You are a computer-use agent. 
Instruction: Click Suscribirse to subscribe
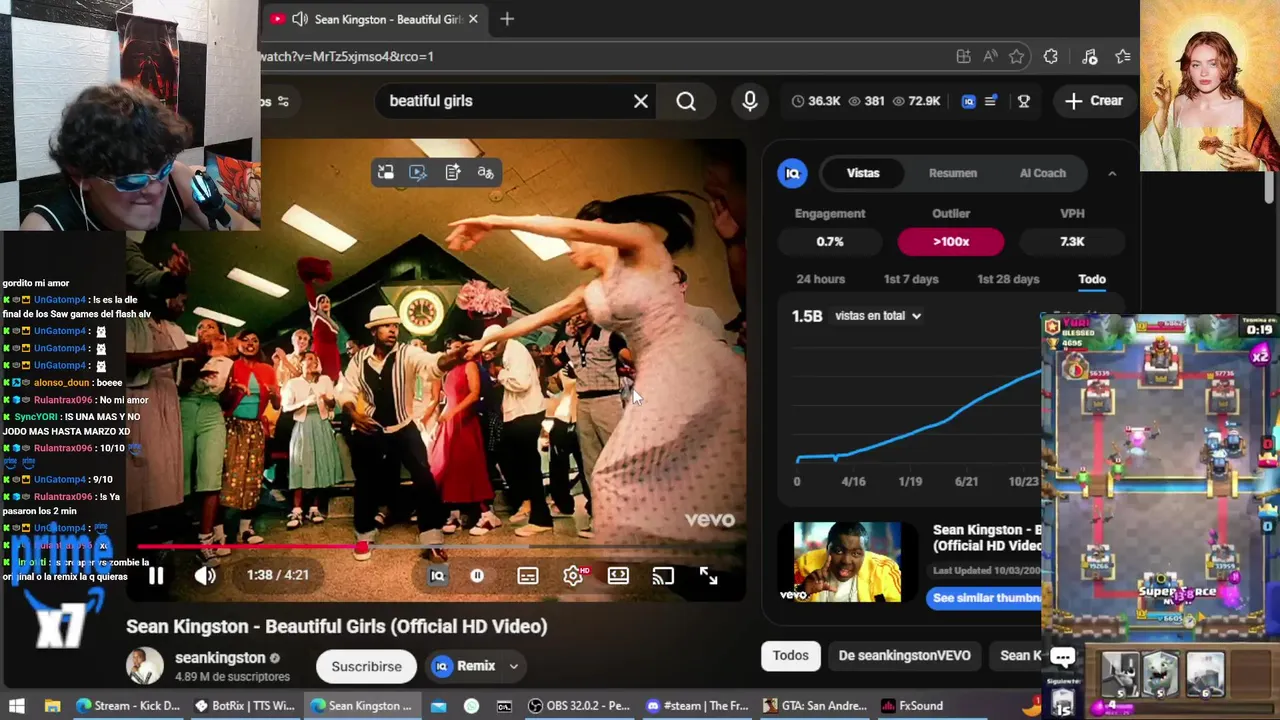click(x=366, y=666)
